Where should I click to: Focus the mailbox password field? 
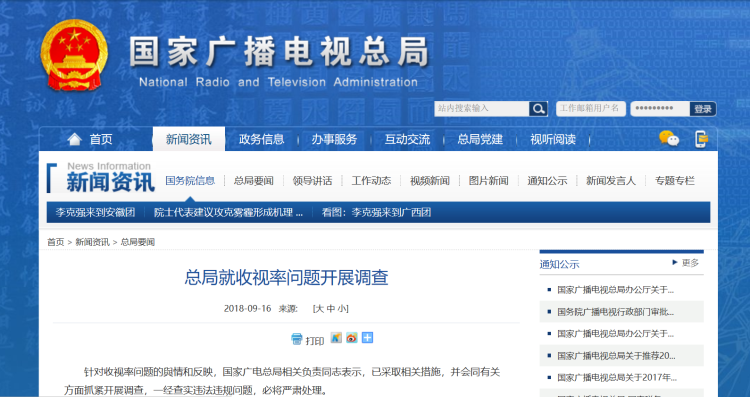click(660, 109)
